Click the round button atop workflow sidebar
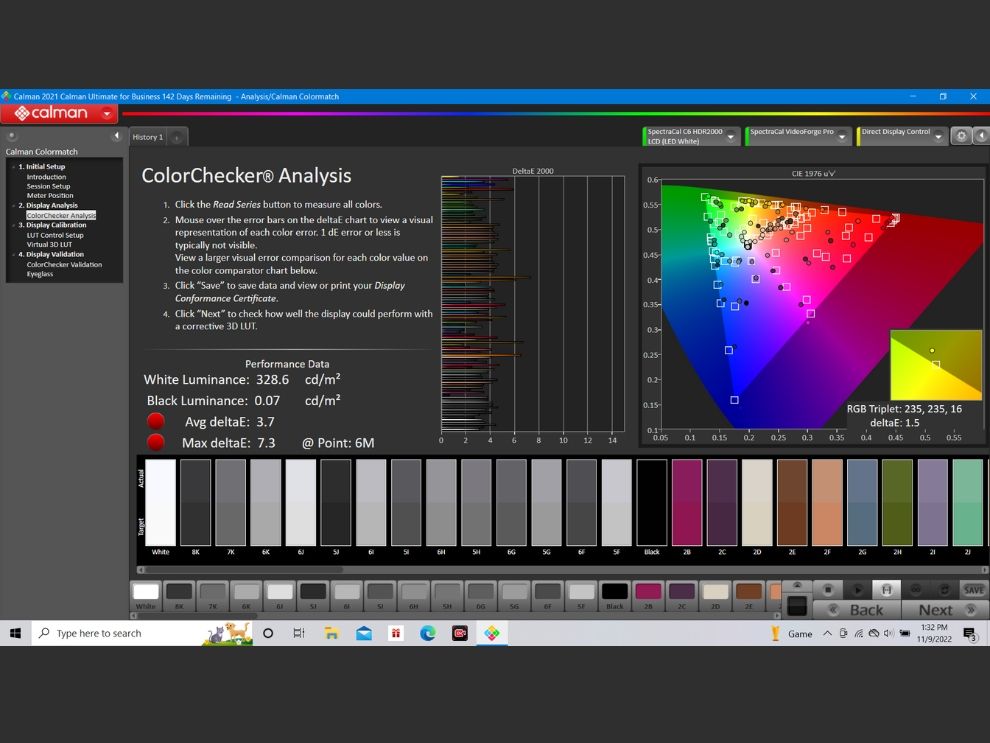Viewport: 990px width, 743px height. tap(11, 136)
